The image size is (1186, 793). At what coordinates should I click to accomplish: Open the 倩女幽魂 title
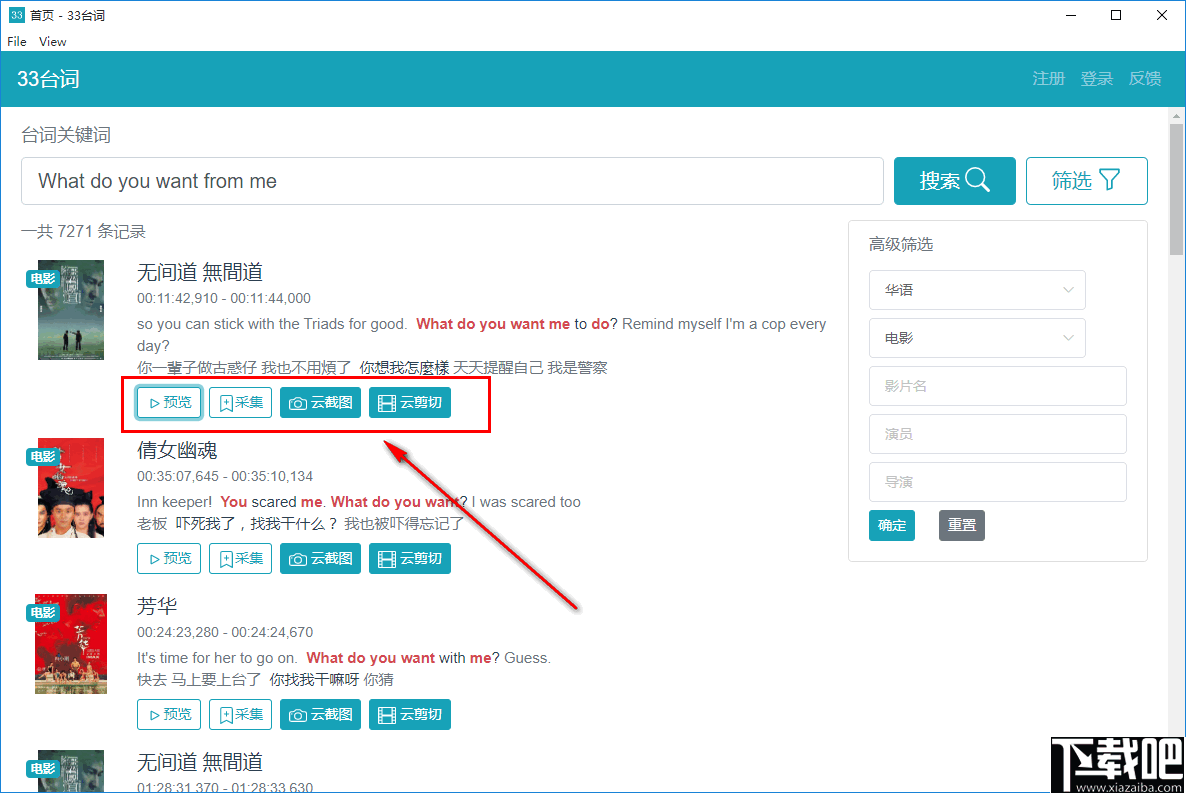tap(177, 450)
